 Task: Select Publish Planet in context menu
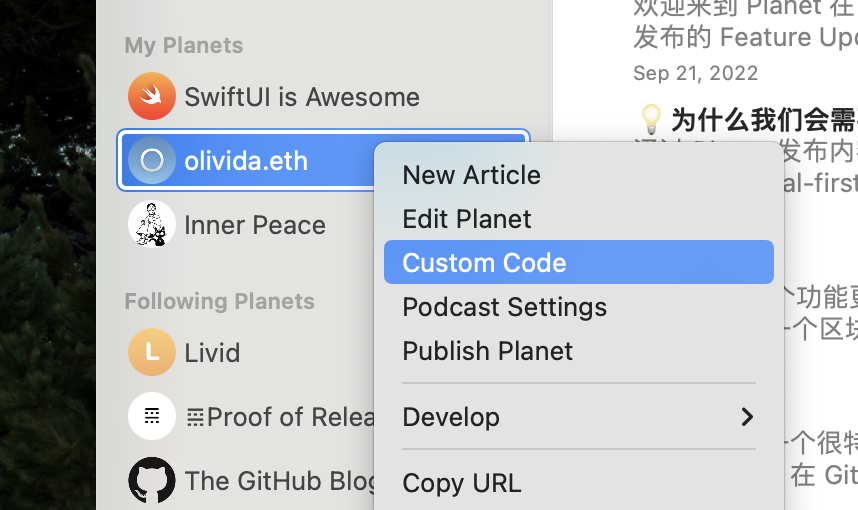tap(487, 351)
